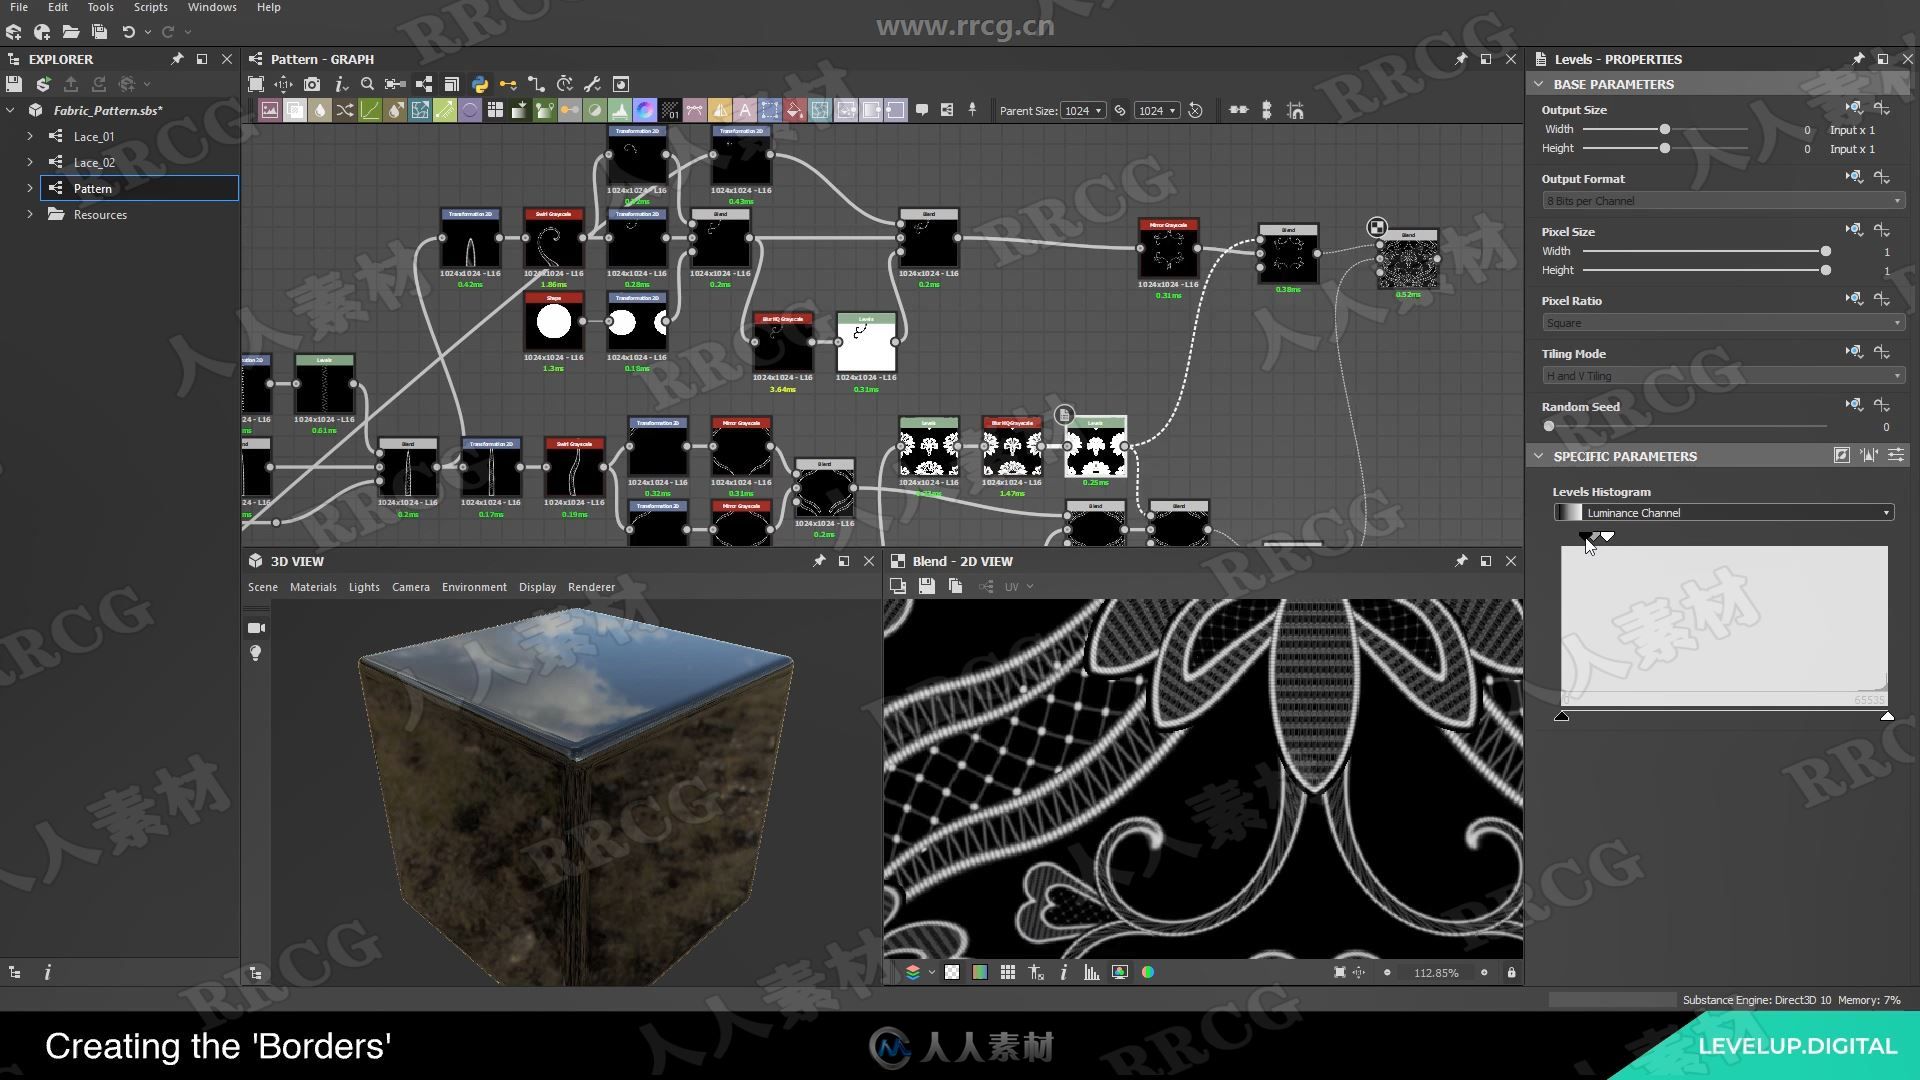Screen dimensions: 1920x1080
Task: Open the Tools menu
Action: point(100,7)
